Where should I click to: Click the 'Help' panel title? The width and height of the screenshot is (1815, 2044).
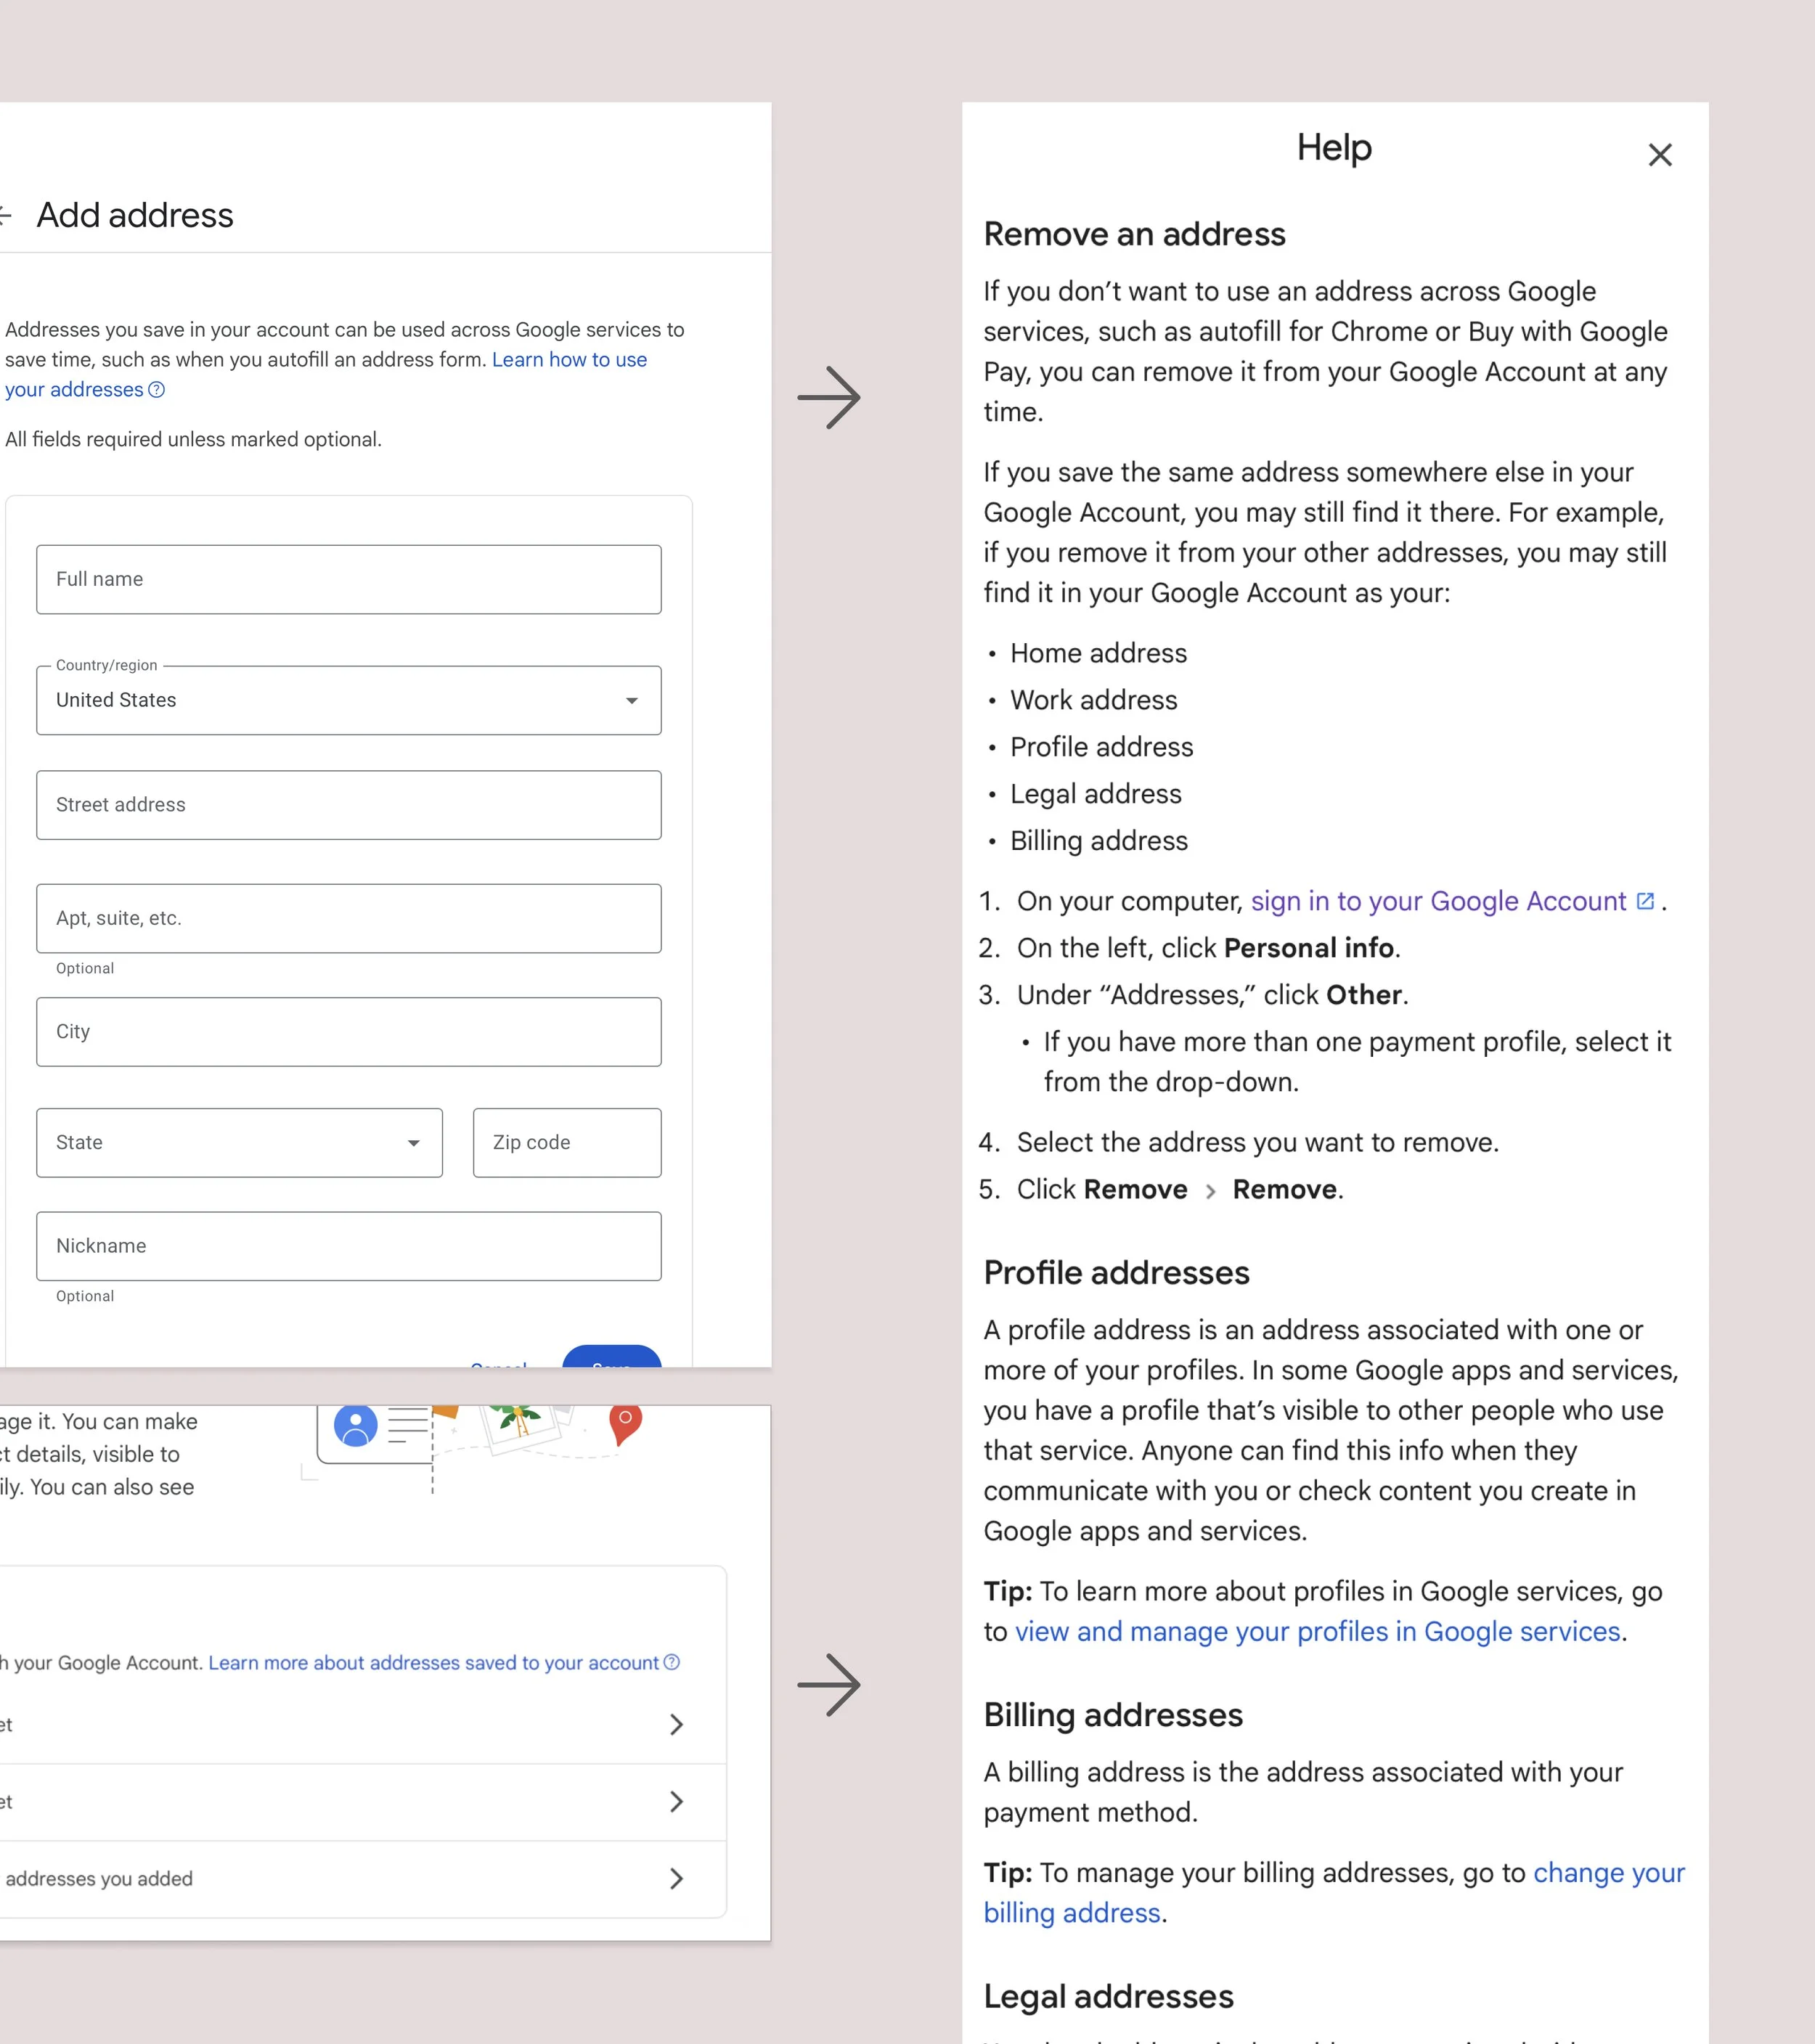click(1334, 148)
